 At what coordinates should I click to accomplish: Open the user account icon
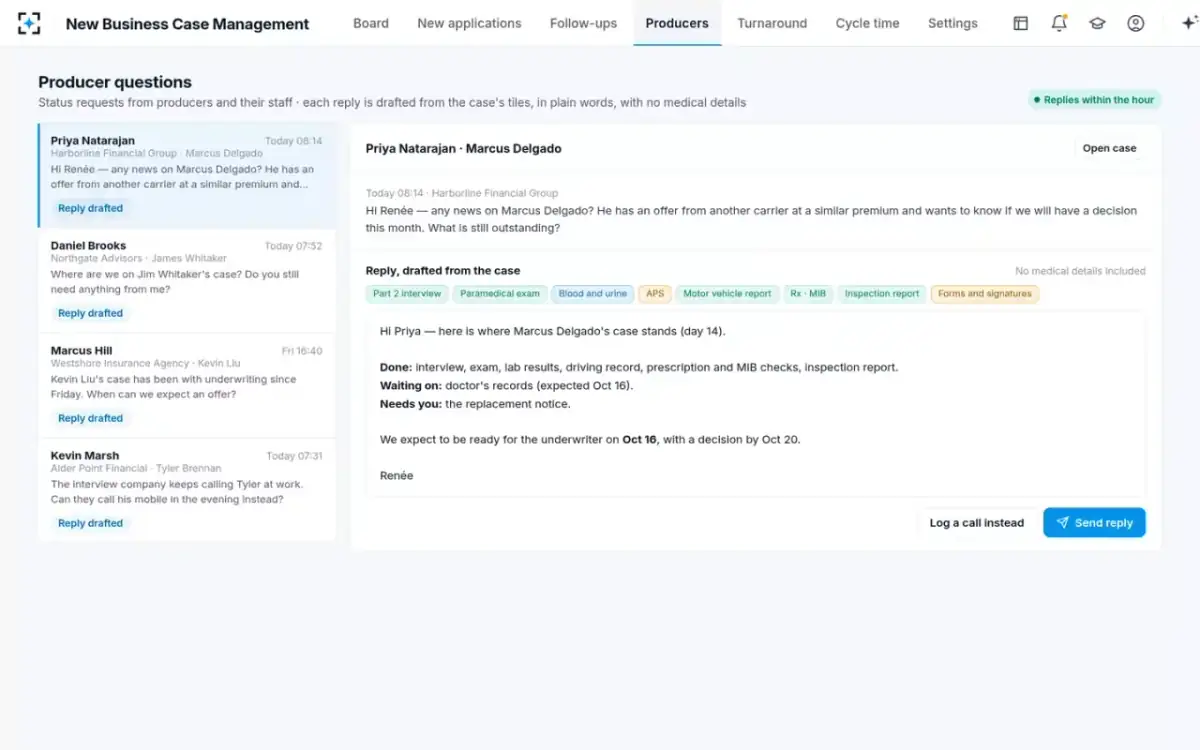pyautogui.click(x=1135, y=23)
